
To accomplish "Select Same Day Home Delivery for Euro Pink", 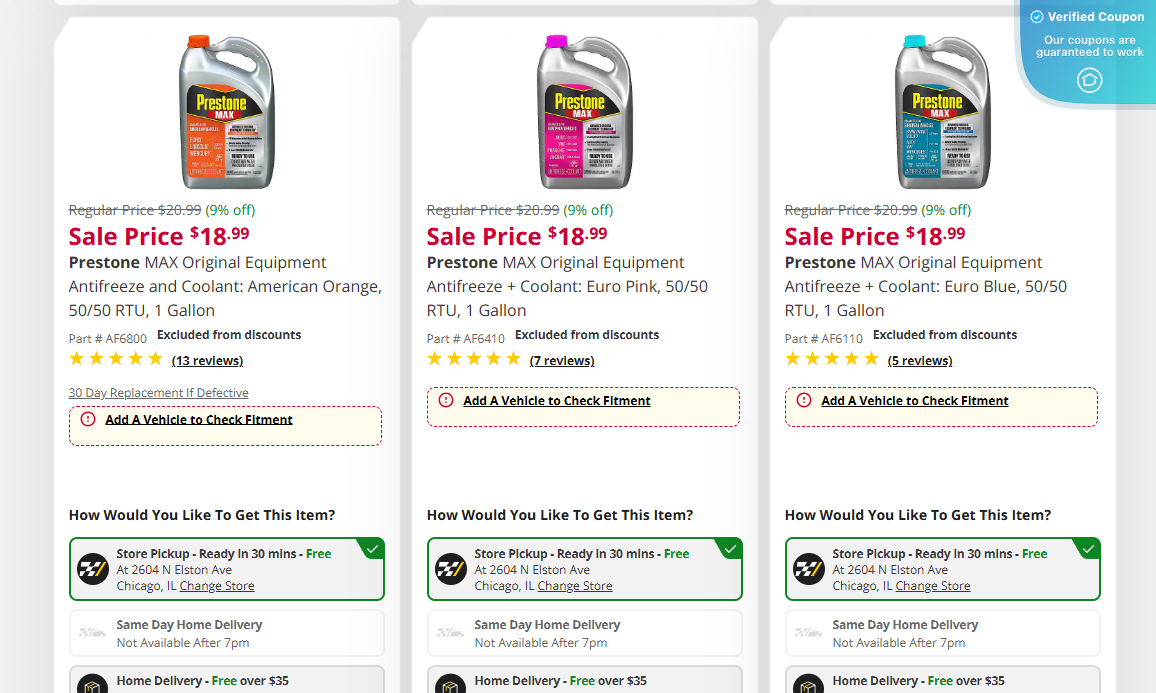I will [x=583, y=632].
